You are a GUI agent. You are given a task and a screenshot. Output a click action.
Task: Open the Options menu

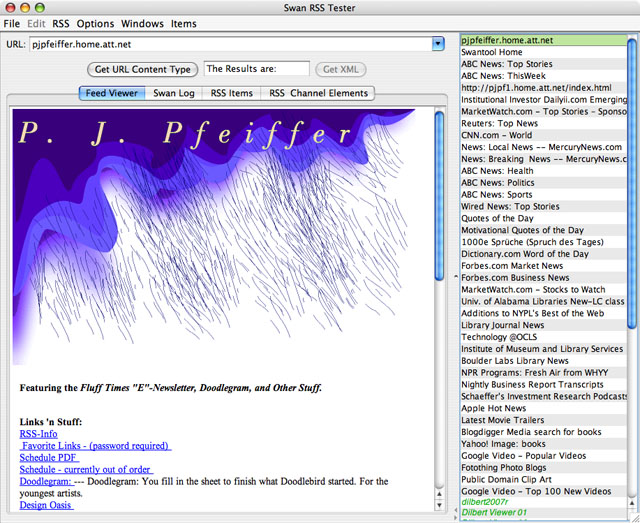click(95, 23)
